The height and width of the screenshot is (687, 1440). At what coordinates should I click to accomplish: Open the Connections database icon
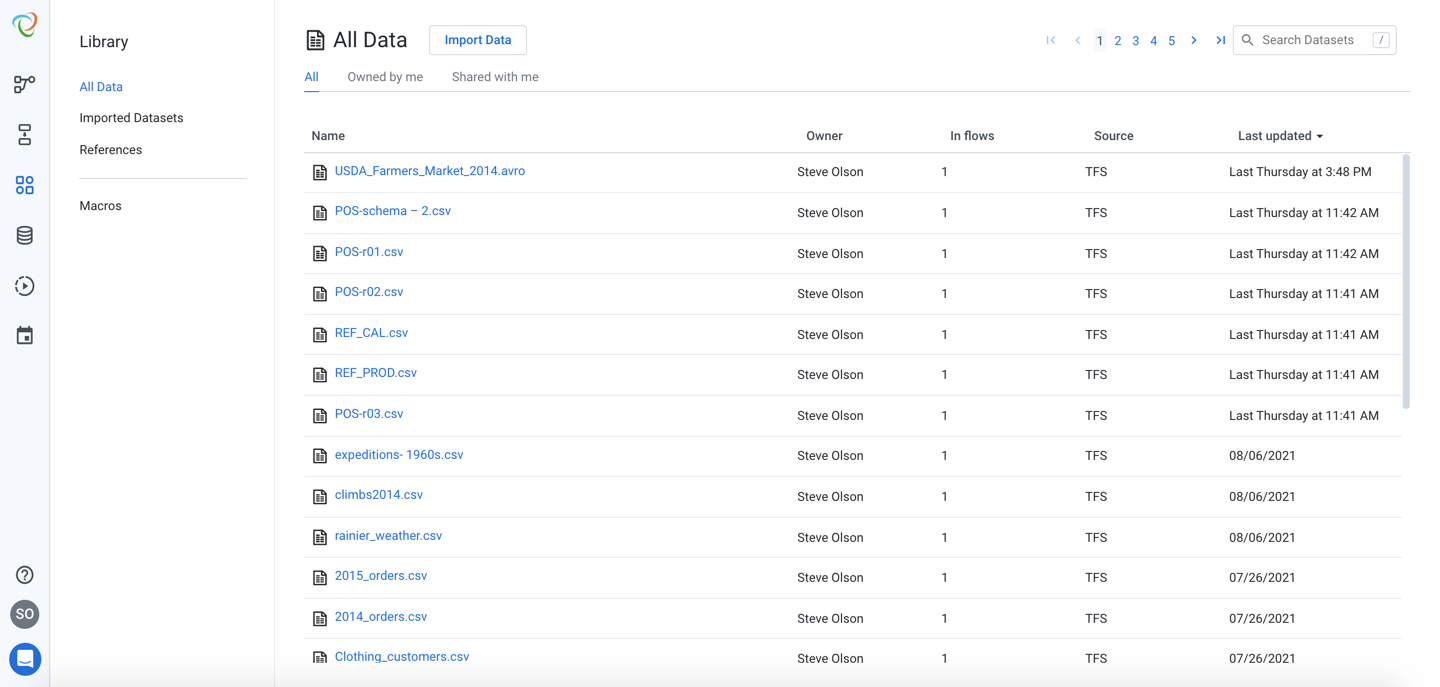pos(24,236)
